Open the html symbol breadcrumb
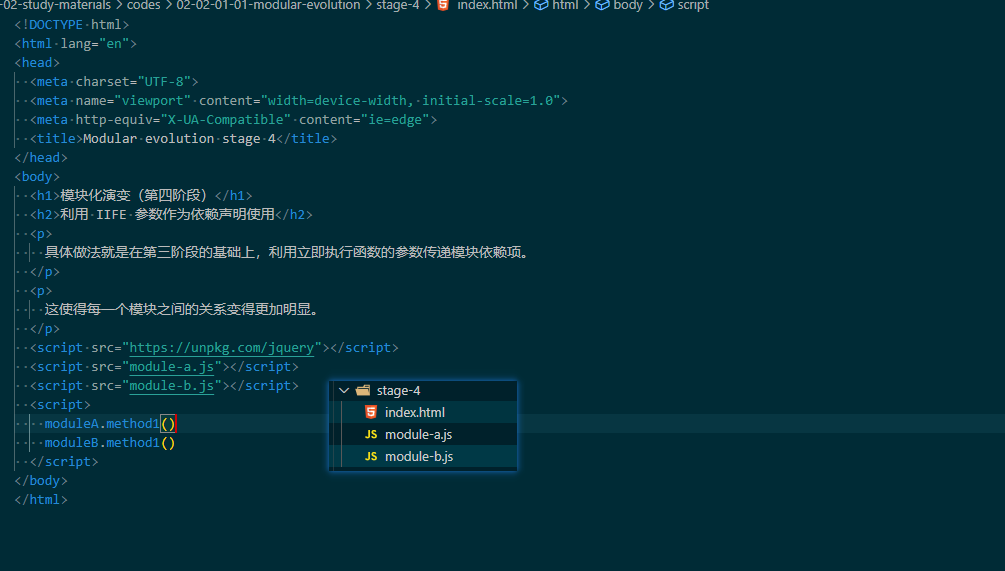Viewport: 1005px width, 571px height. (x=565, y=5)
